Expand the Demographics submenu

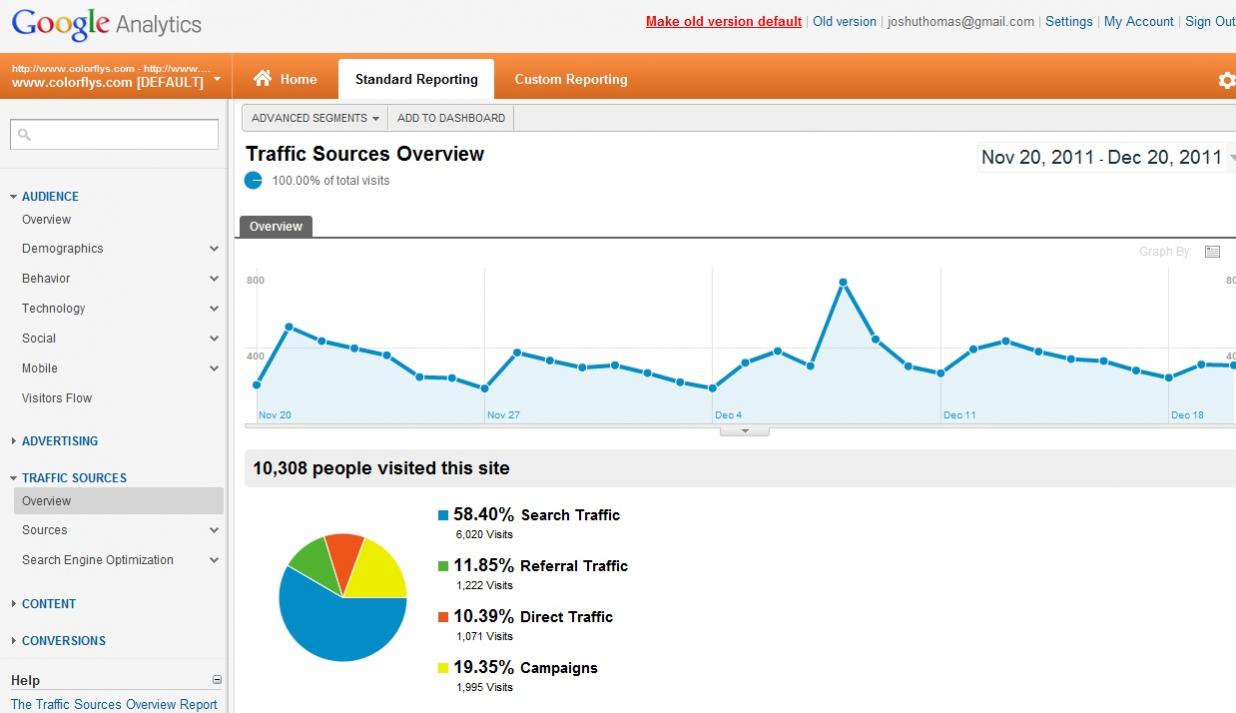pos(214,249)
